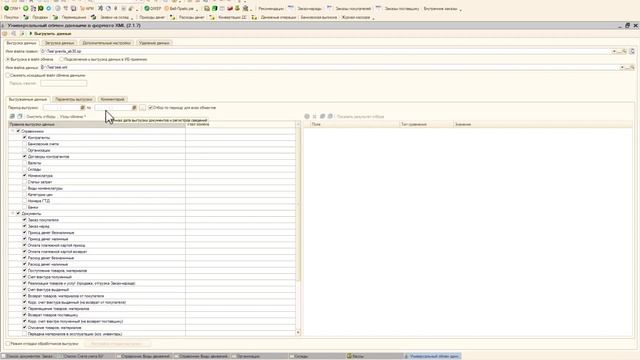Open the Приходы денег item
This screenshot has height=360, width=640.
click(152, 18)
